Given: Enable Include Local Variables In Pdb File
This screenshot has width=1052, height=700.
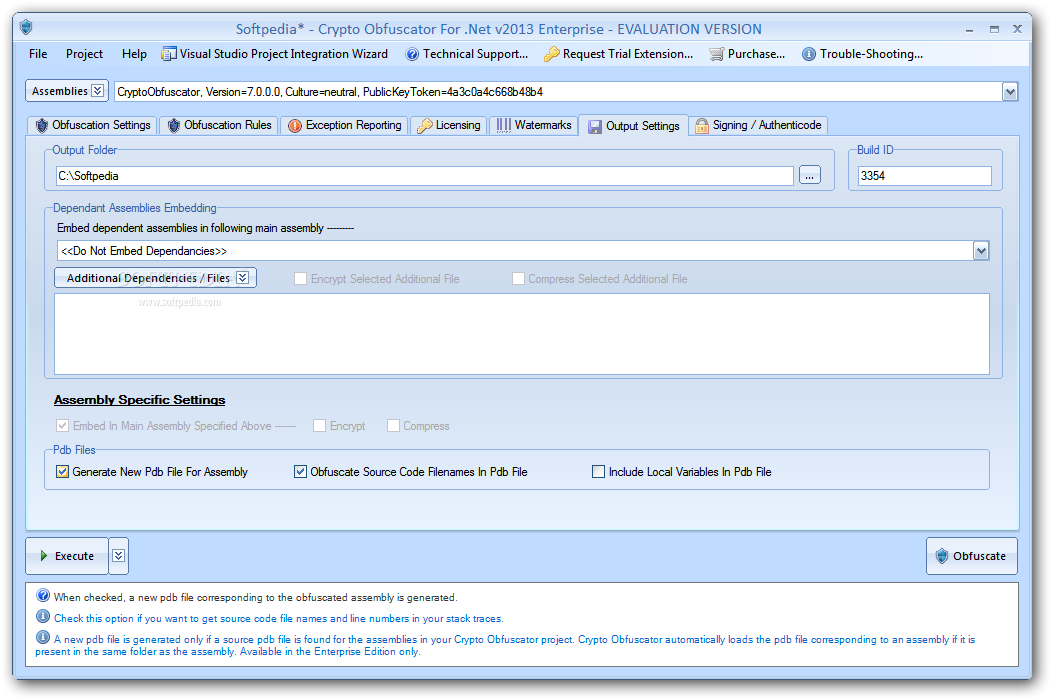Looking at the screenshot, I should (x=598, y=472).
